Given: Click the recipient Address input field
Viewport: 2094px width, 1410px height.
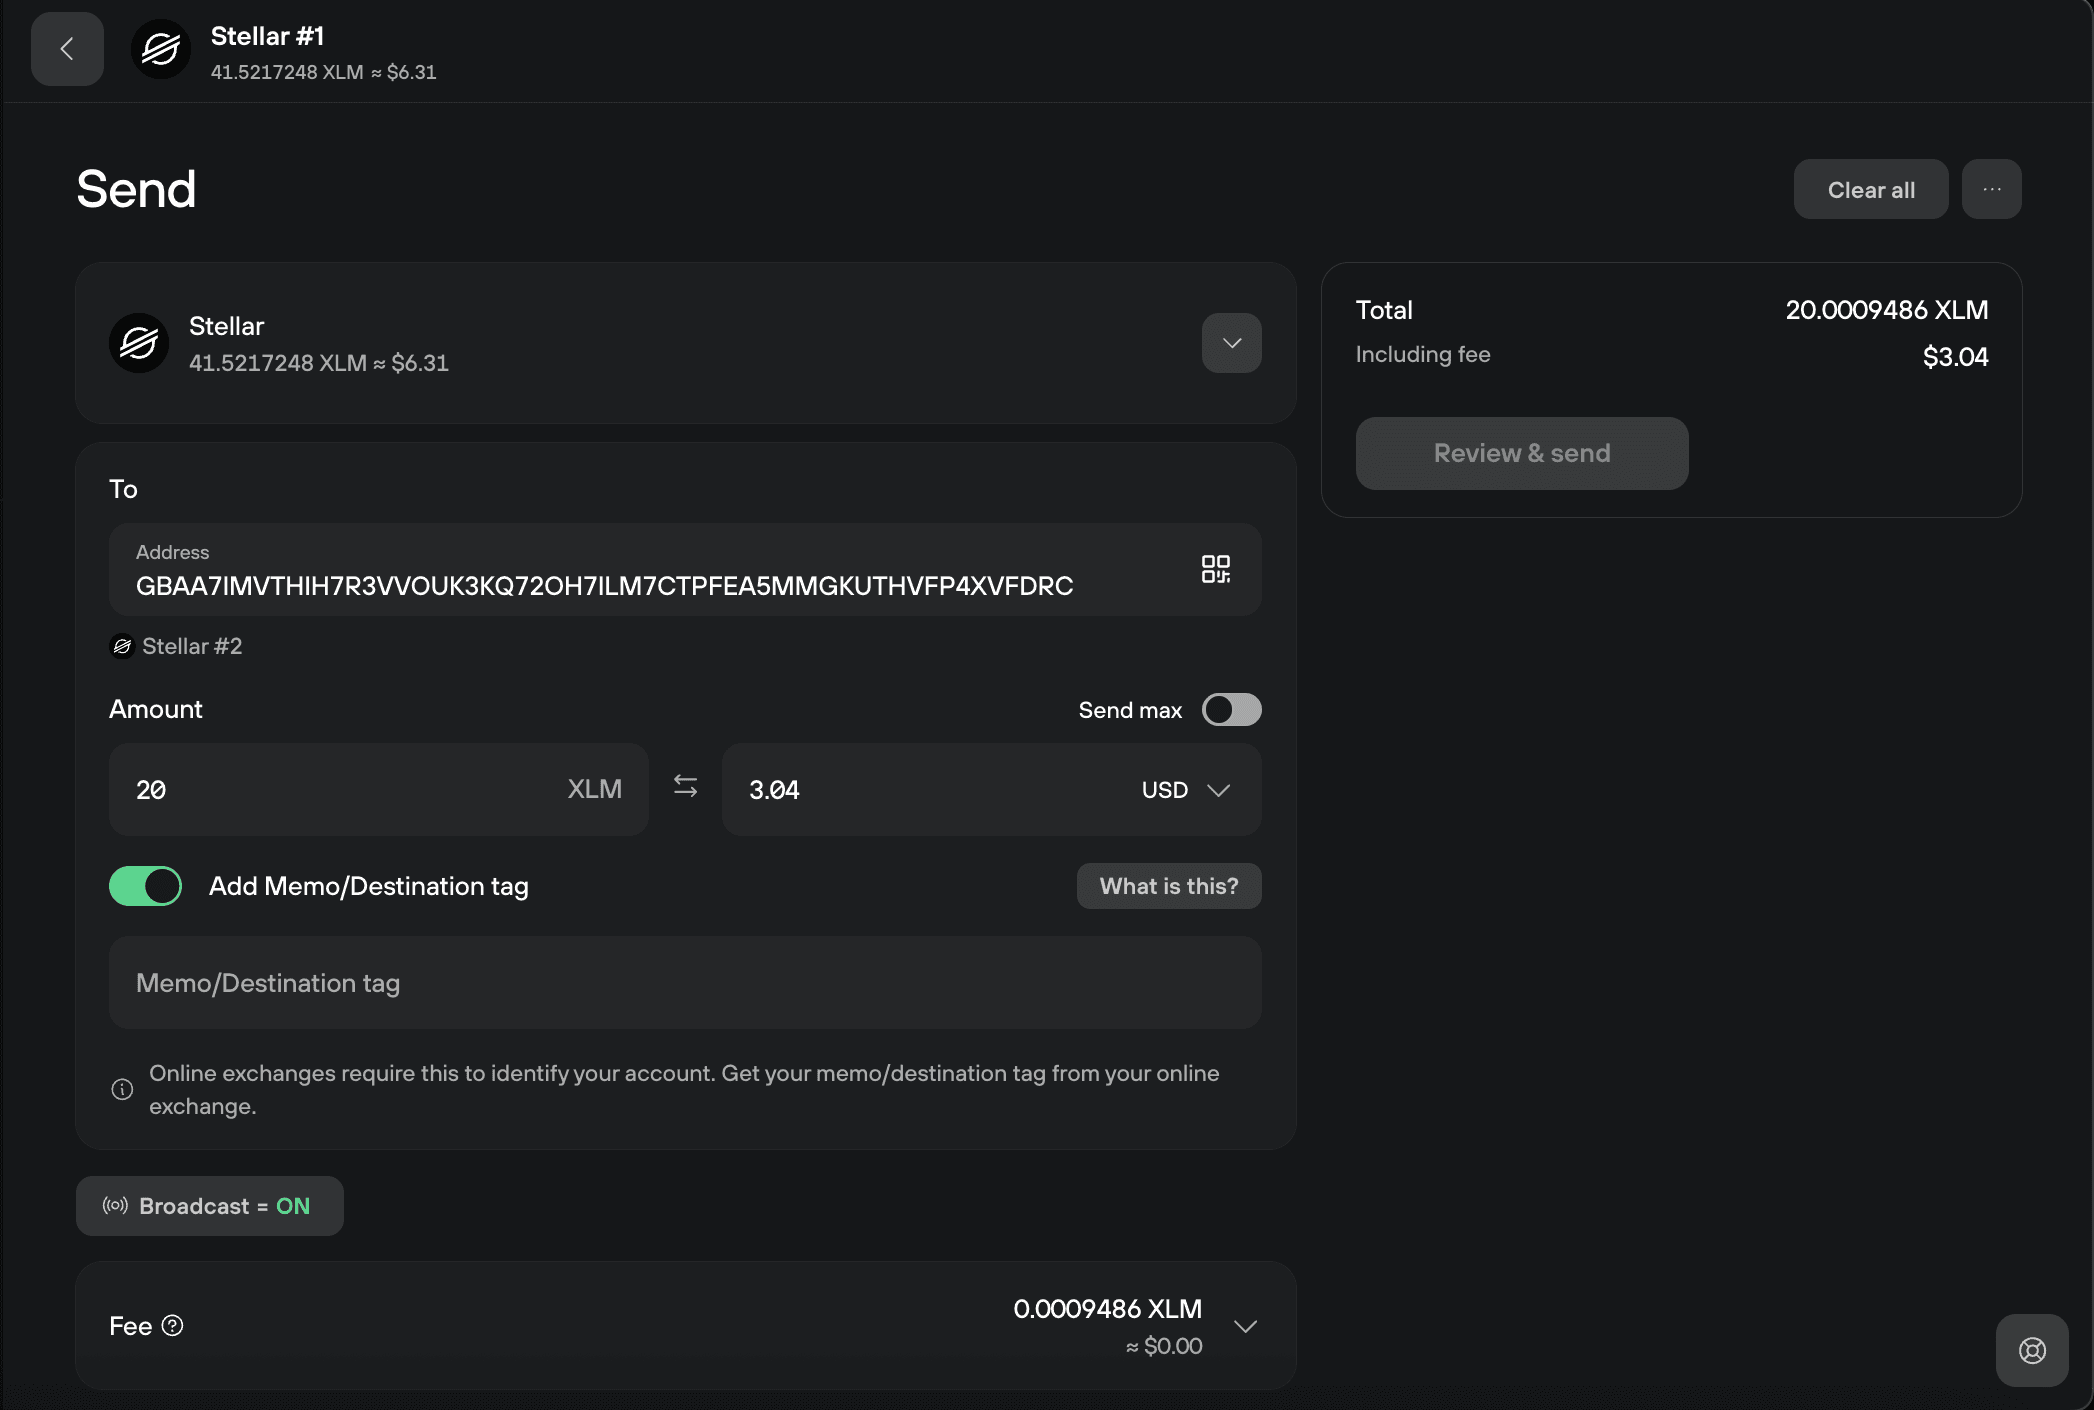Looking at the screenshot, I should (685, 569).
